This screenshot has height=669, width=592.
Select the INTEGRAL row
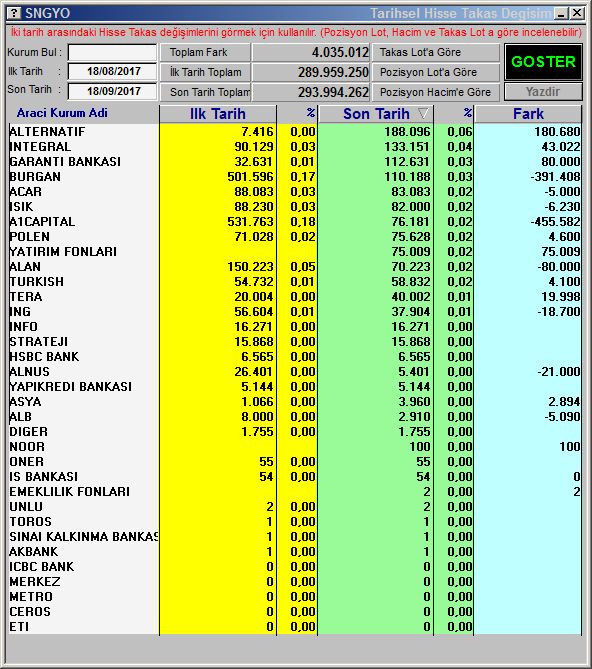tap(295, 146)
